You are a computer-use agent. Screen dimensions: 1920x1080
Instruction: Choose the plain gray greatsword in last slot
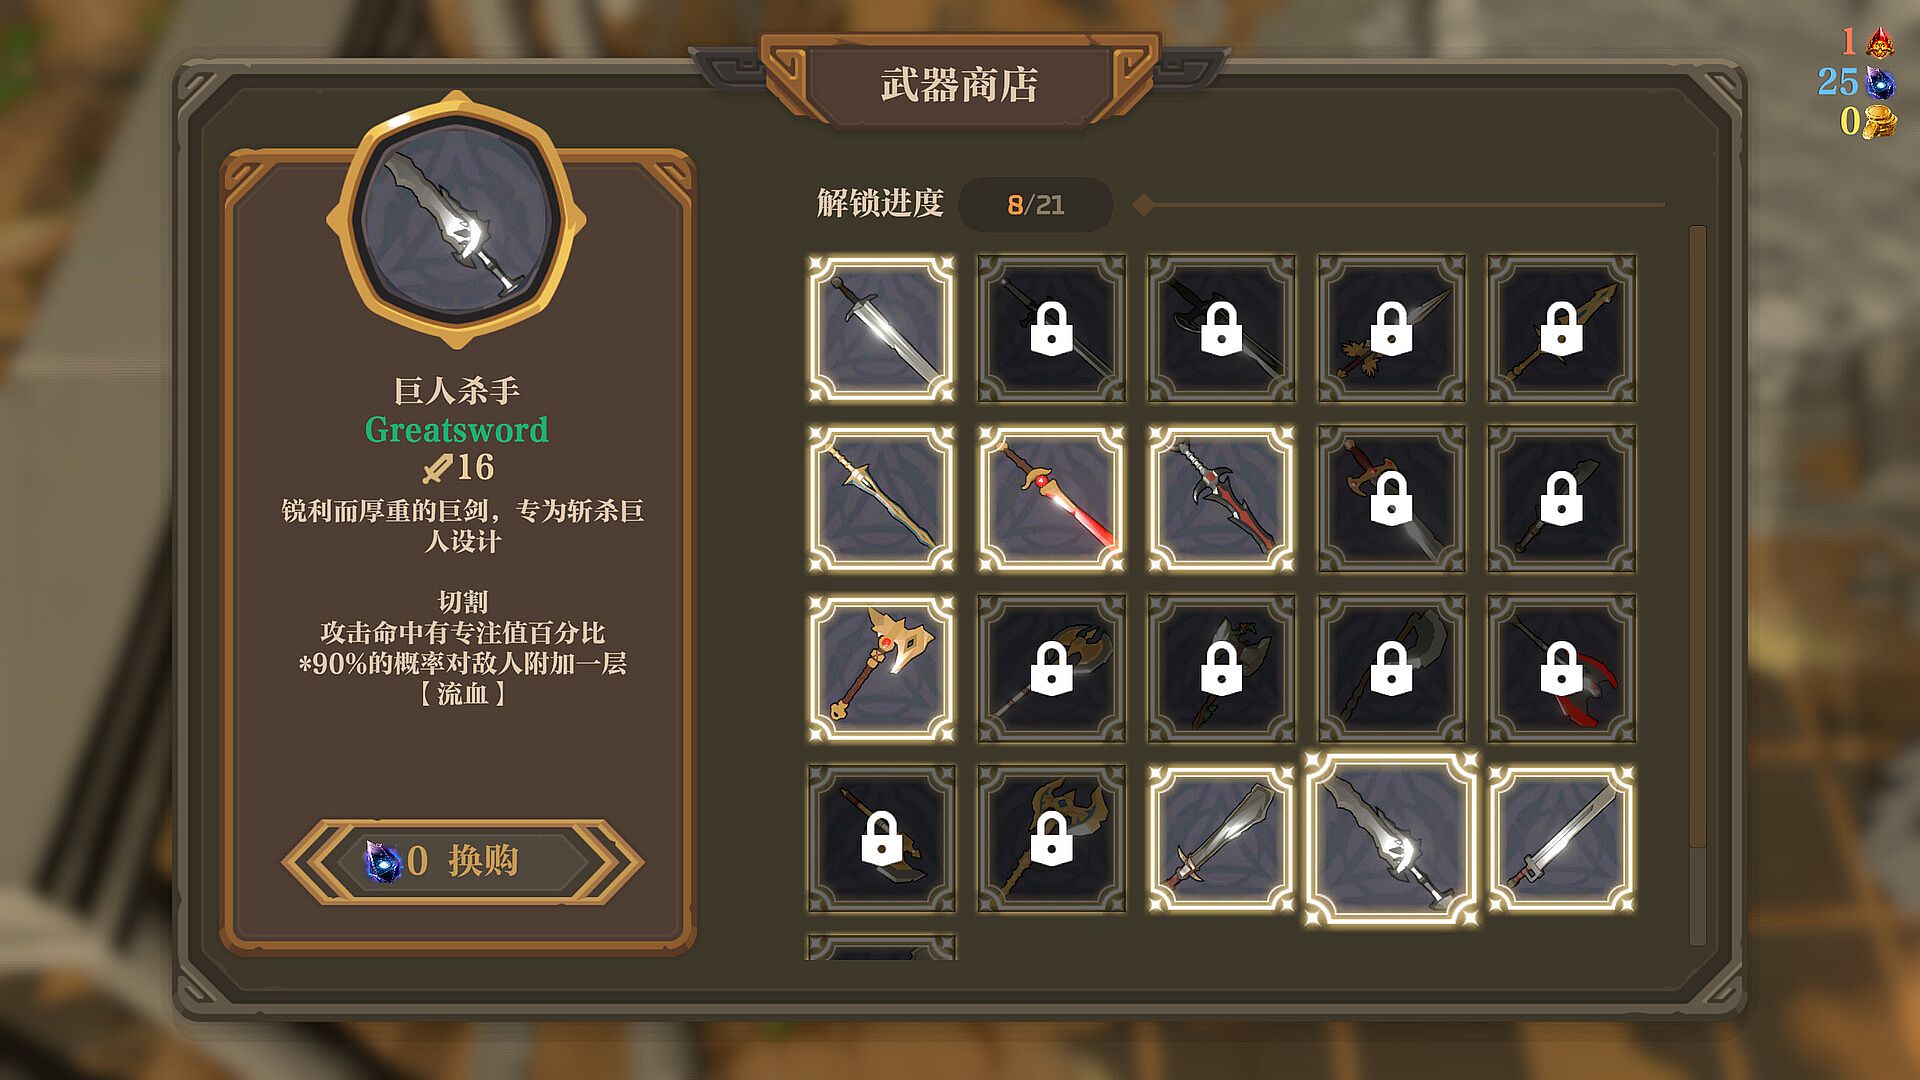[x=1561, y=838]
